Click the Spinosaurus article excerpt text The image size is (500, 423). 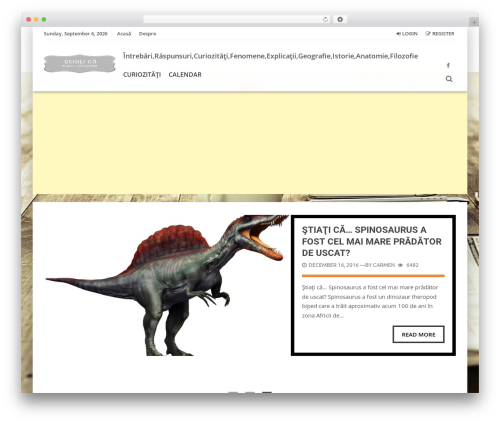pyautogui.click(x=370, y=301)
